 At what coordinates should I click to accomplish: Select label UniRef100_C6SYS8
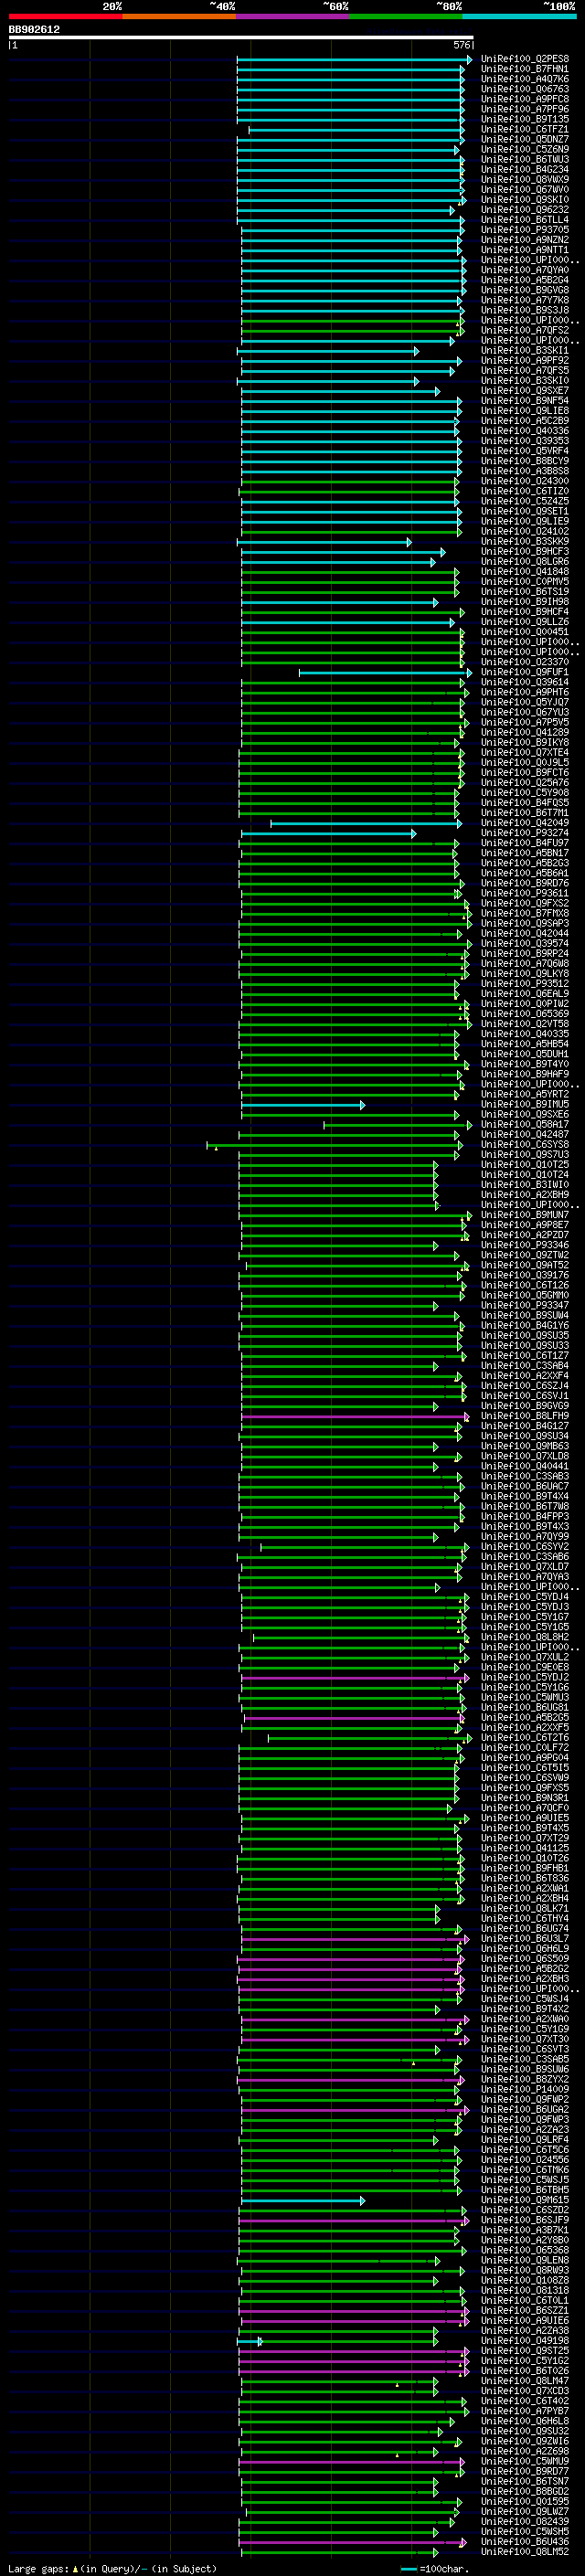click(x=525, y=1145)
